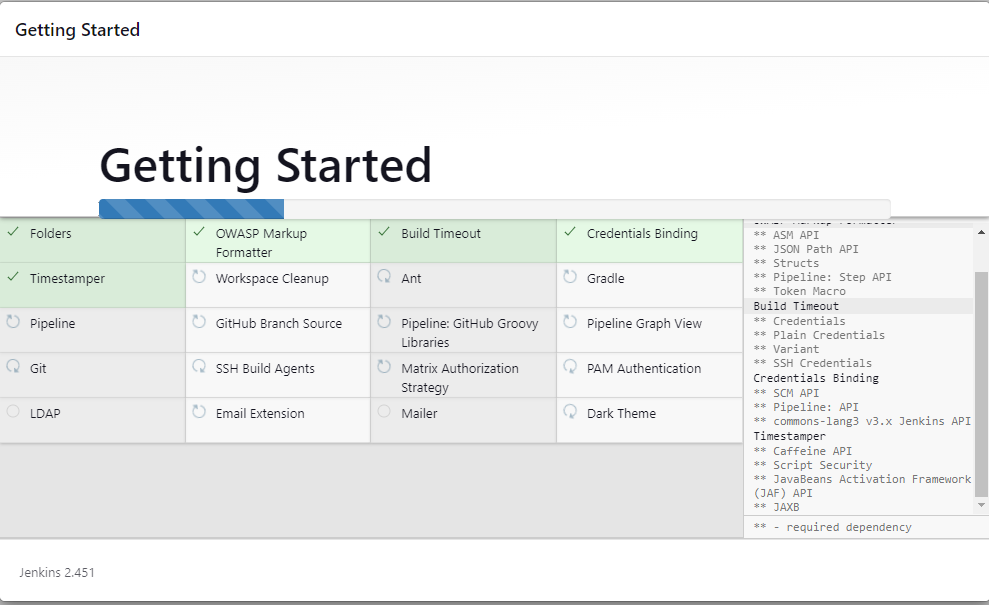Image resolution: width=989 pixels, height=605 pixels.
Task: Click the Matrix Authorization Strategy plugin name
Action: tap(460, 377)
